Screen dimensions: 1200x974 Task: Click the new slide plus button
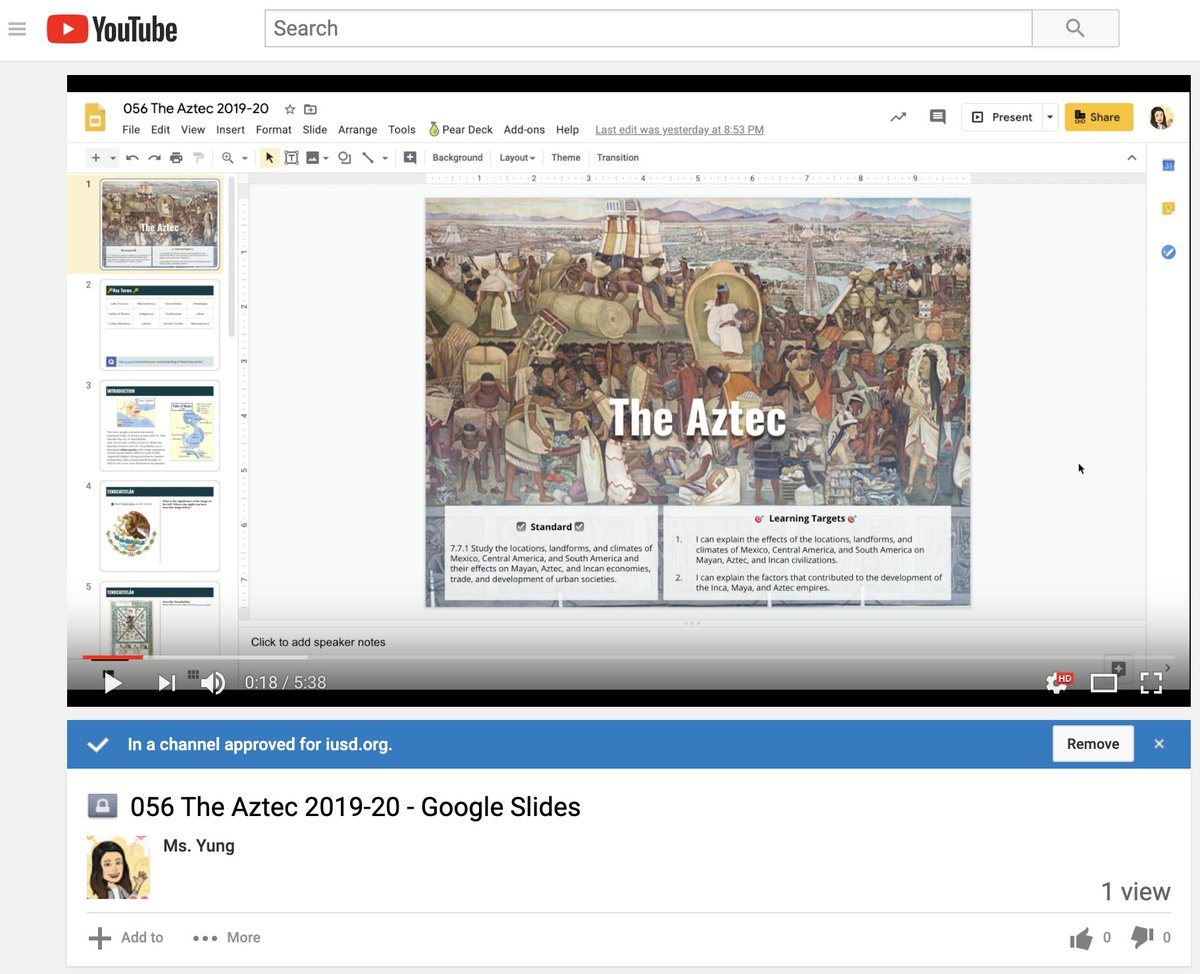point(96,158)
